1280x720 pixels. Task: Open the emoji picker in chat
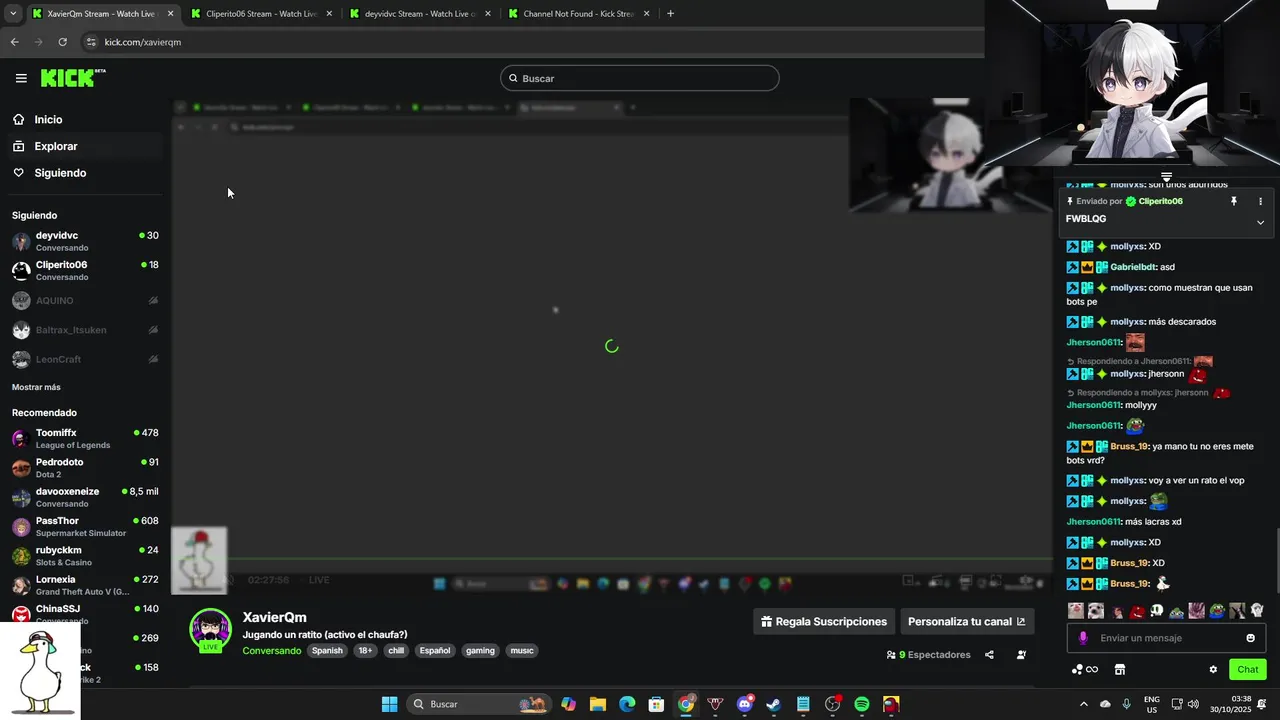click(1250, 638)
